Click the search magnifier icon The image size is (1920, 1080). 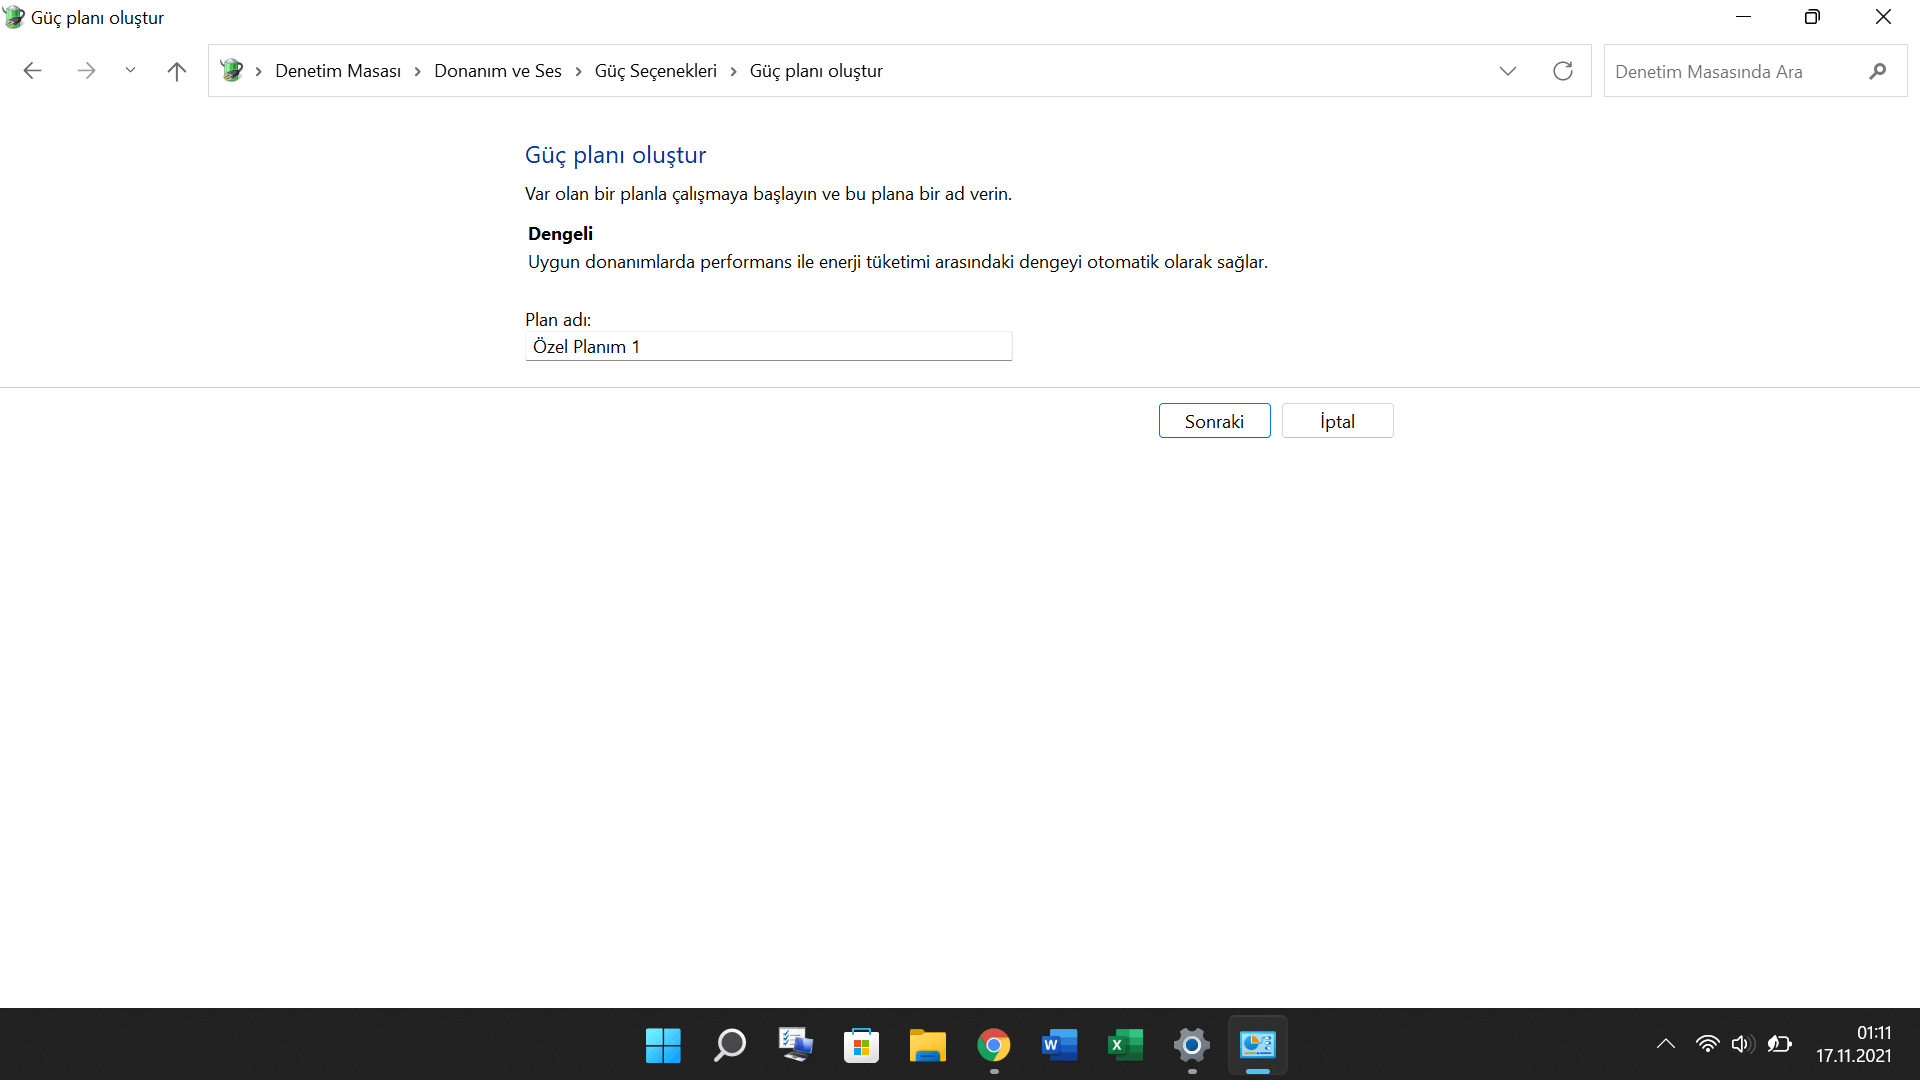[1877, 71]
